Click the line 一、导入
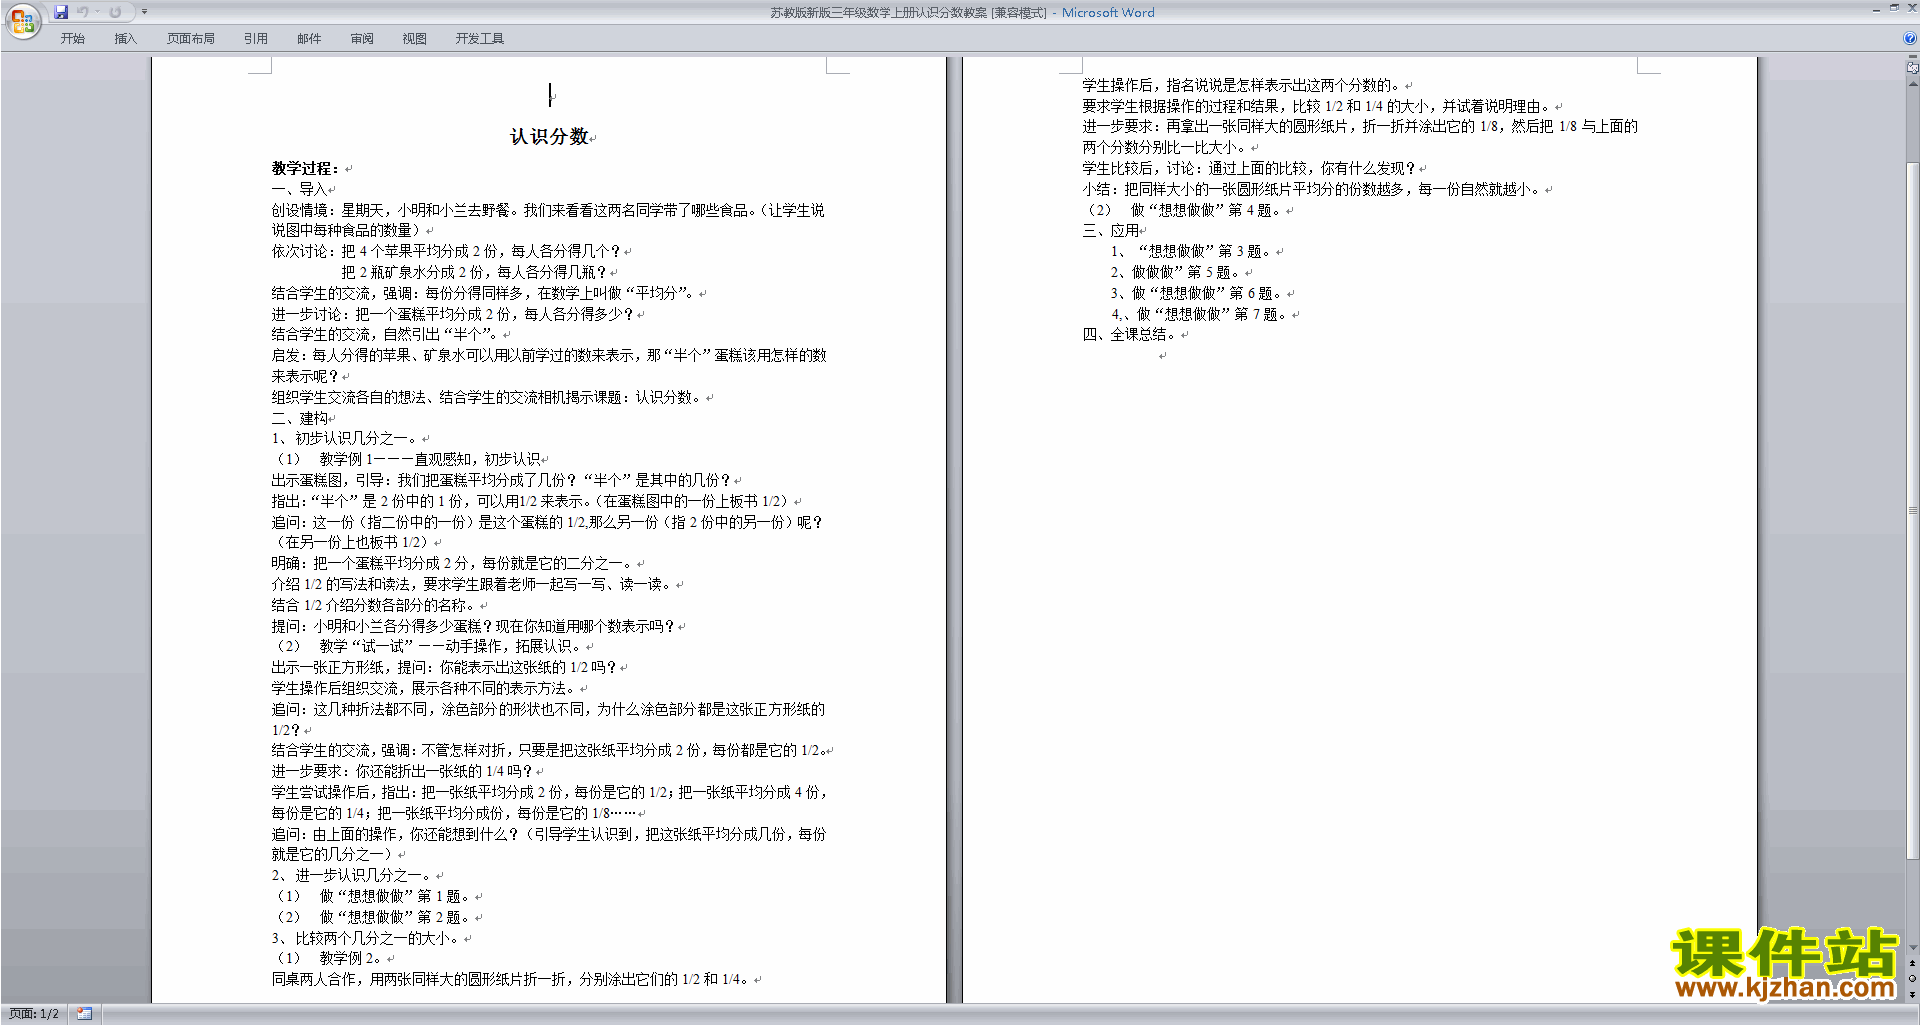 (299, 189)
